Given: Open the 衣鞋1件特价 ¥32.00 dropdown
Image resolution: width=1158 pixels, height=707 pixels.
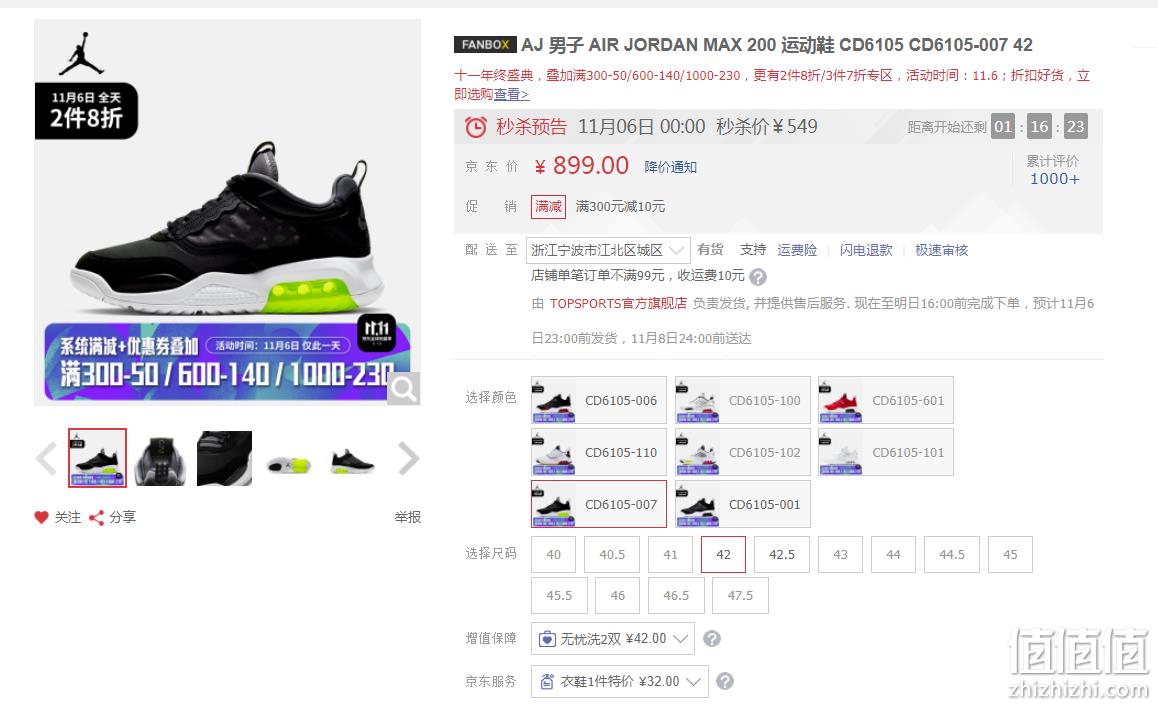Looking at the screenshot, I should click(x=620, y=681).
